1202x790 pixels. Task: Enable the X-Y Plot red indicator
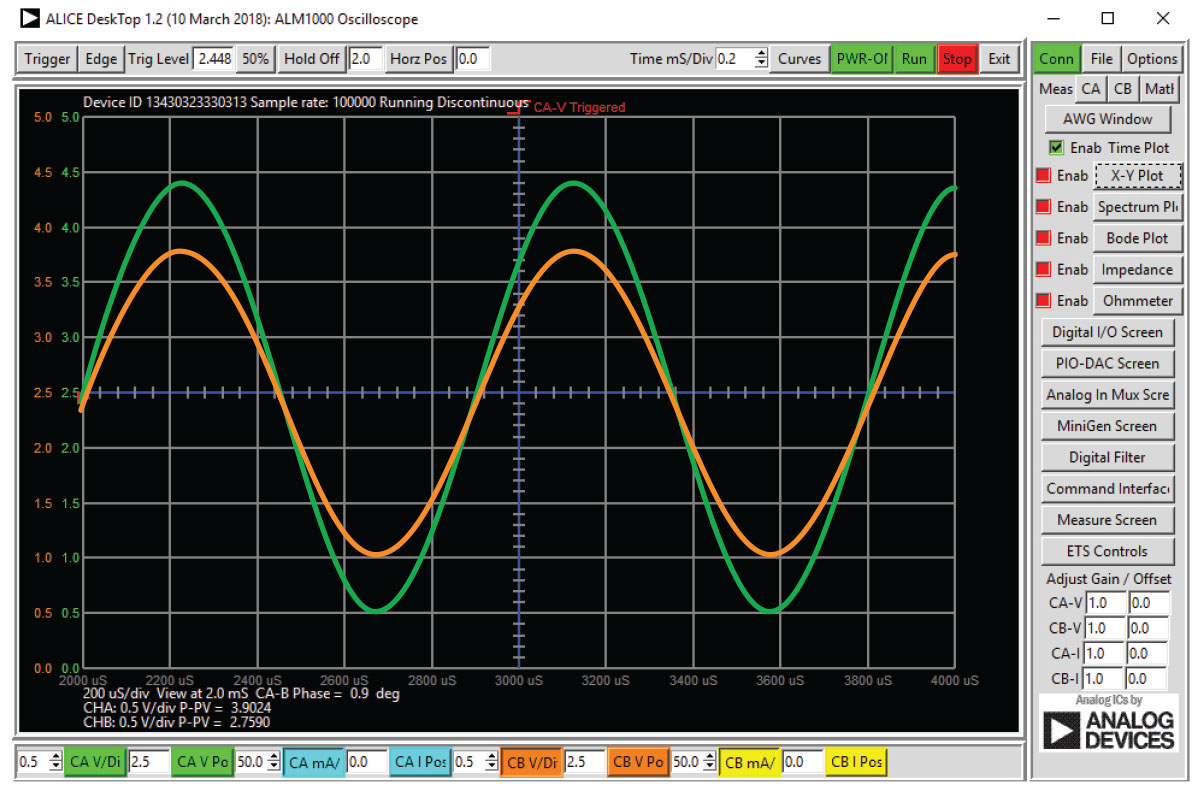[1044, 176]
